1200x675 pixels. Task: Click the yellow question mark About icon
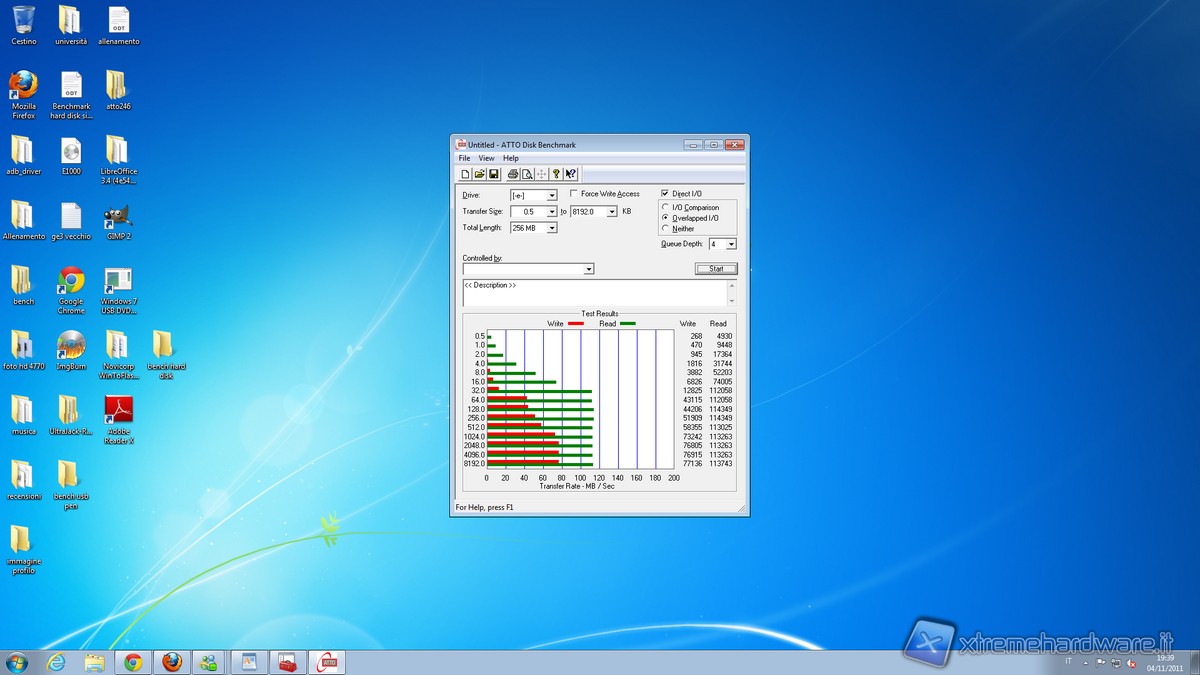[556, 174]
